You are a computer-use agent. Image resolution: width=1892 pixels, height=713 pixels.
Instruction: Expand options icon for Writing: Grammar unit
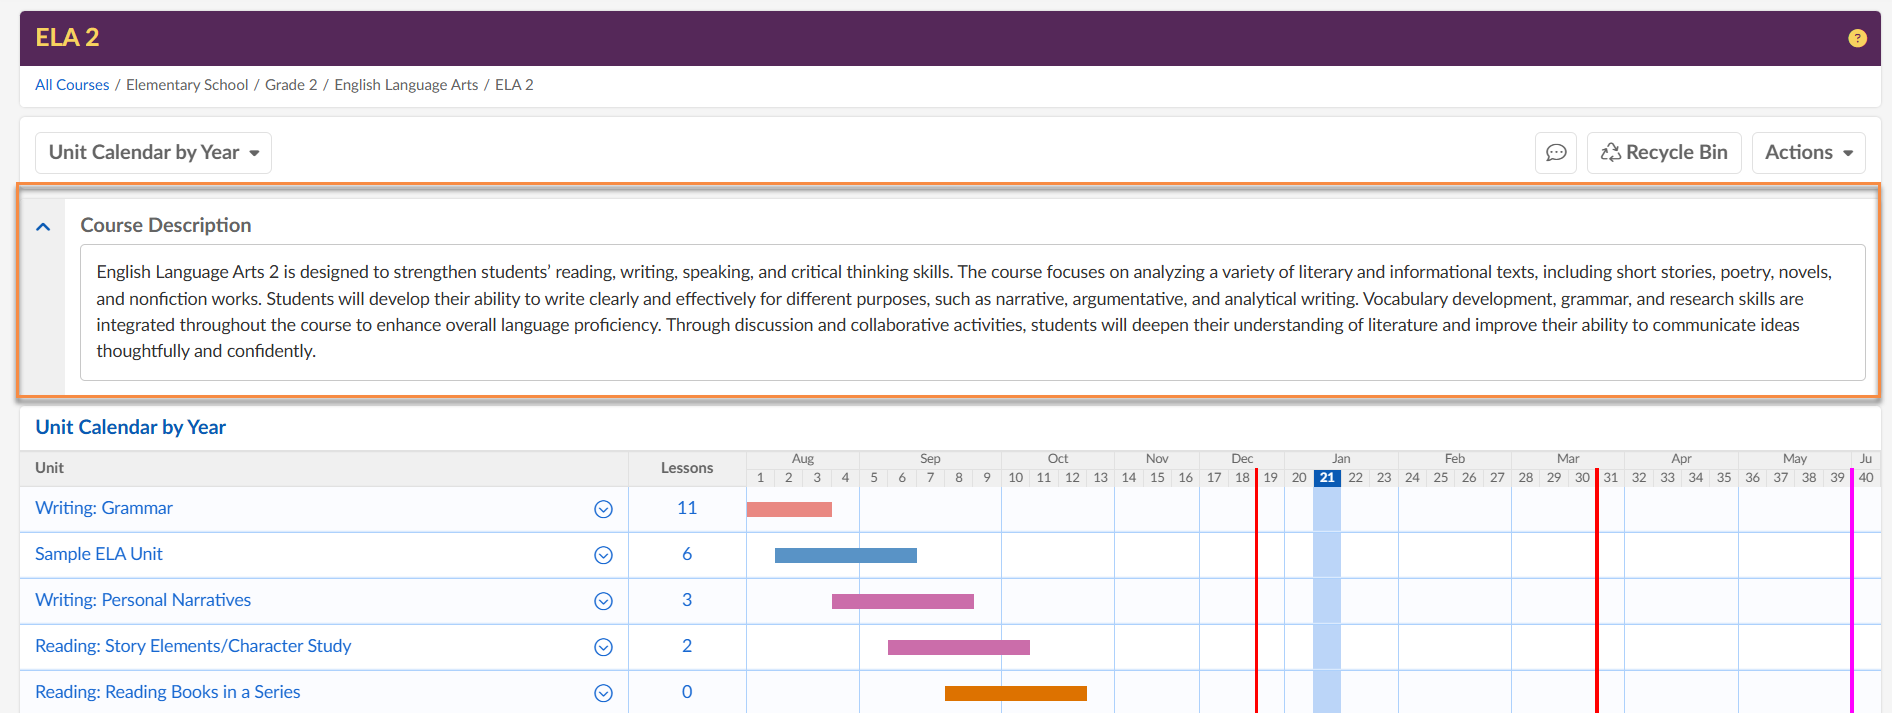click(603, 509)
